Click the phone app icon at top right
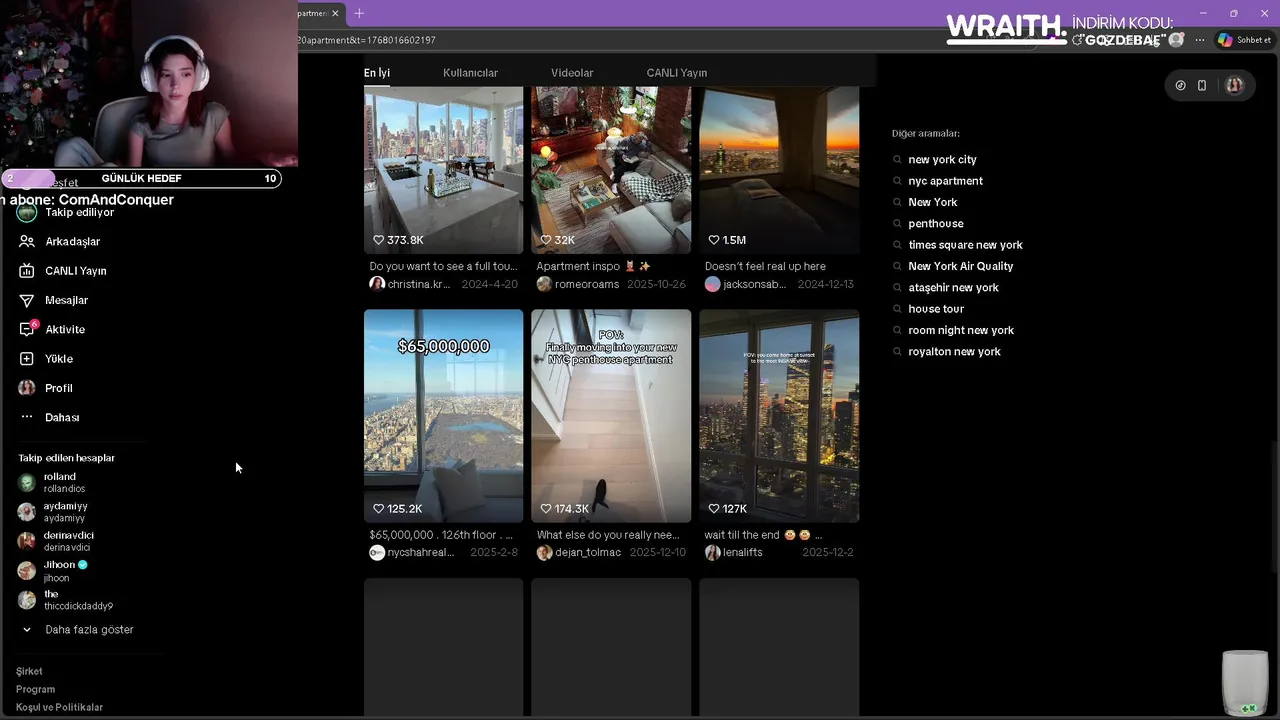The width and height of the screenshot is (1280, 720). tap(1202, 85)
